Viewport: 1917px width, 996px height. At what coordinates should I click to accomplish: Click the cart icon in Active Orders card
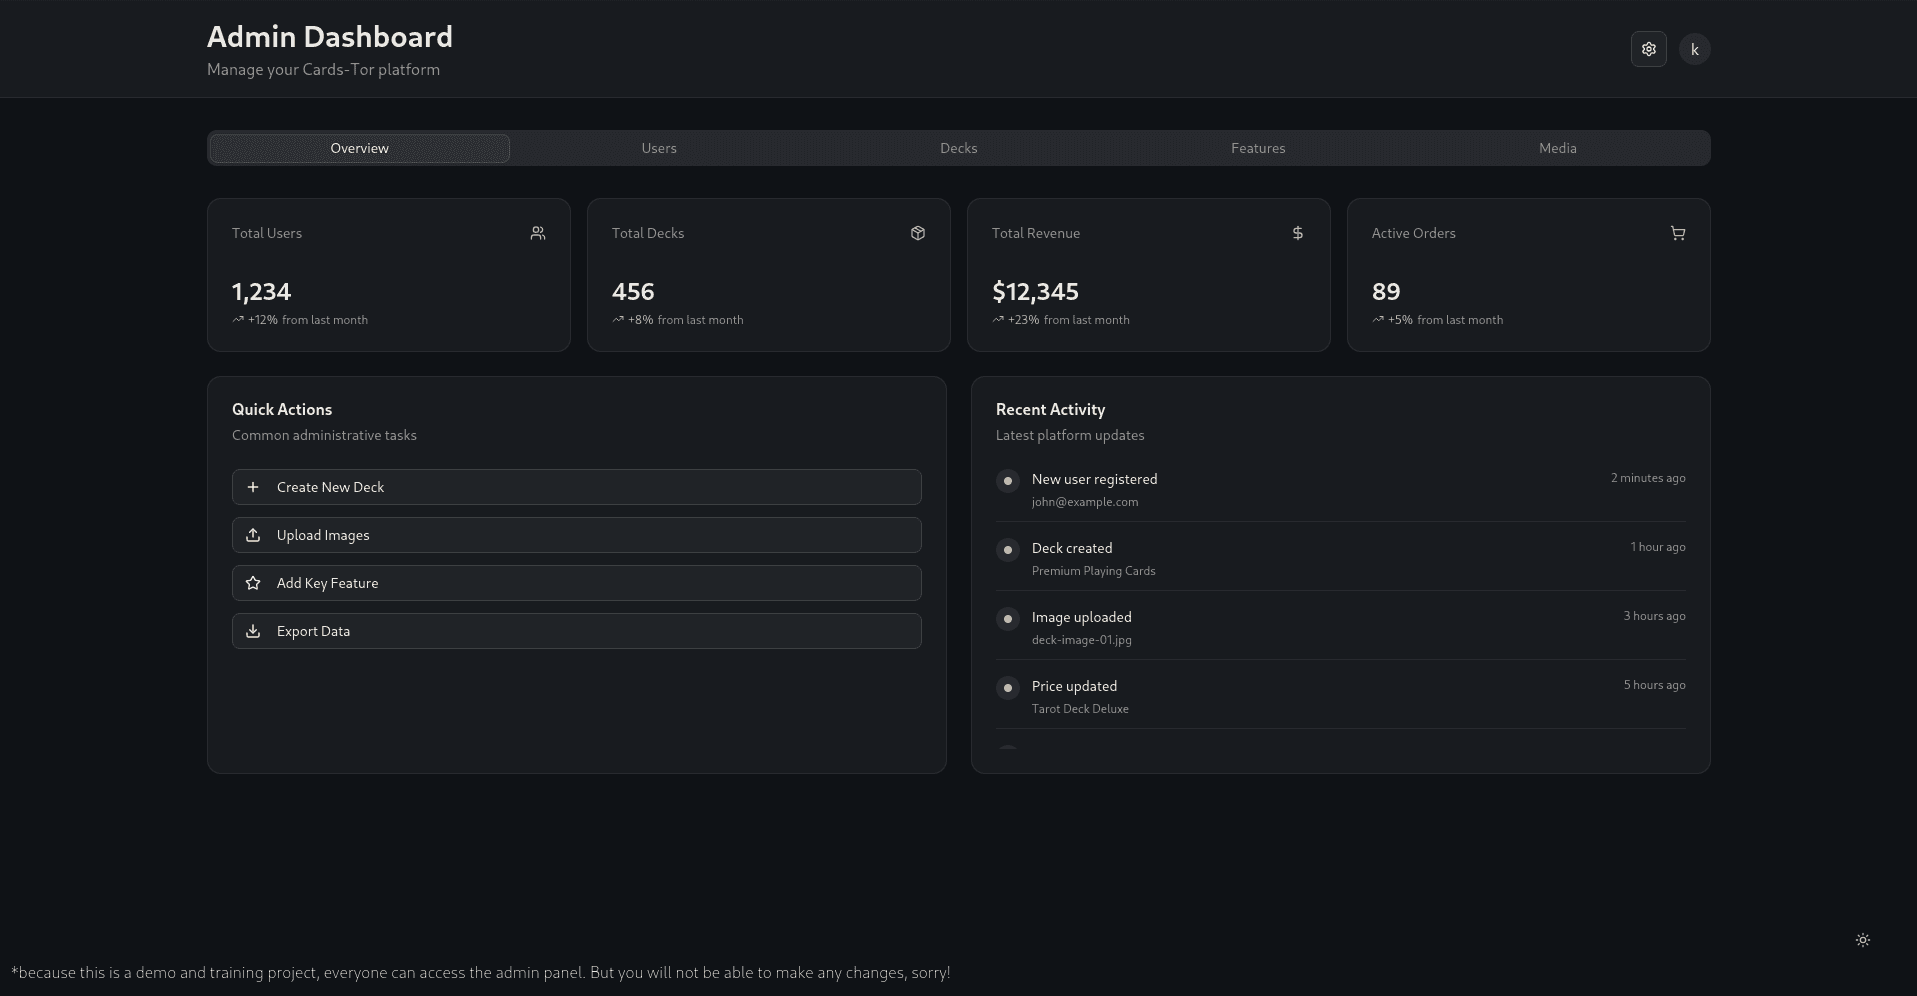(x=1678, y=233)
